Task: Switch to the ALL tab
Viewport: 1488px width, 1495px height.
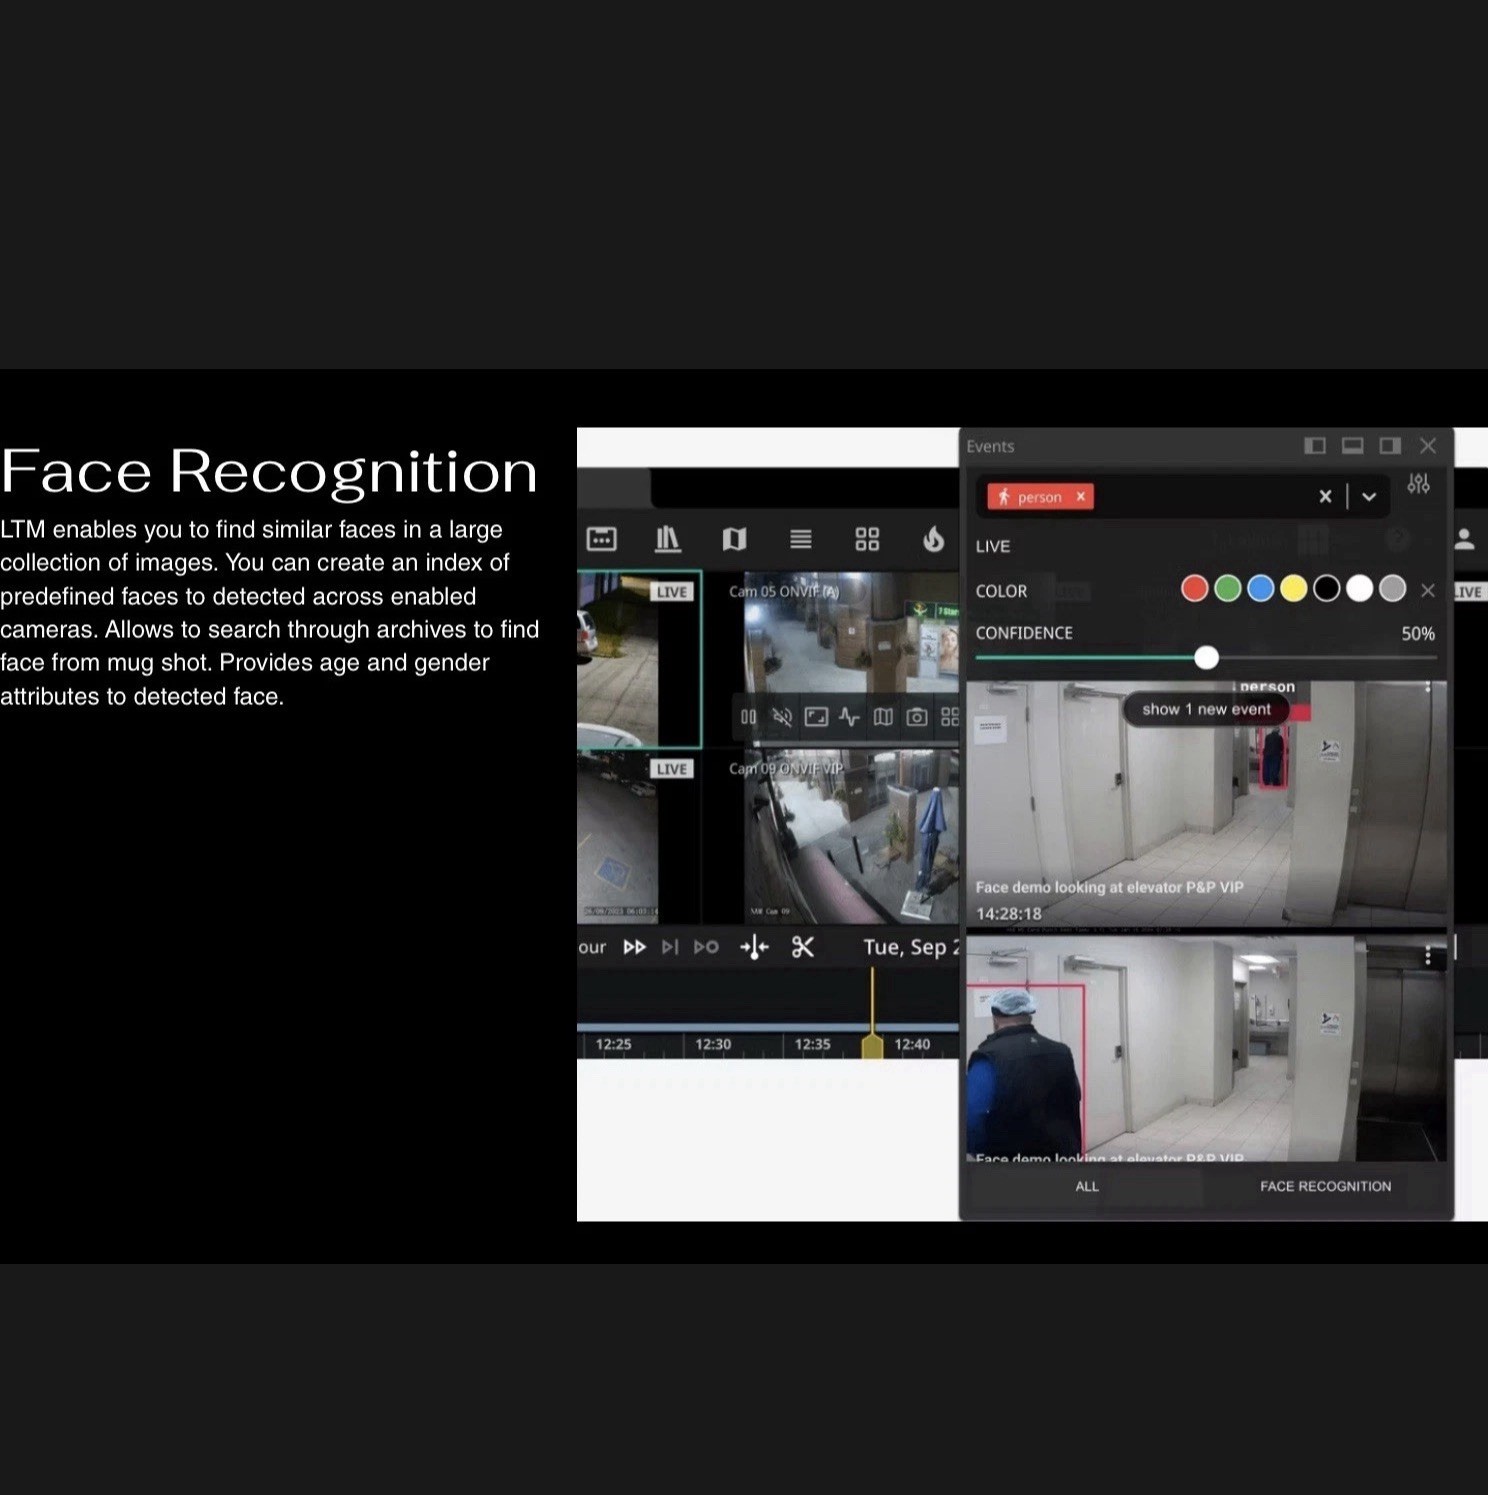Action: tap(1086, 1187)
